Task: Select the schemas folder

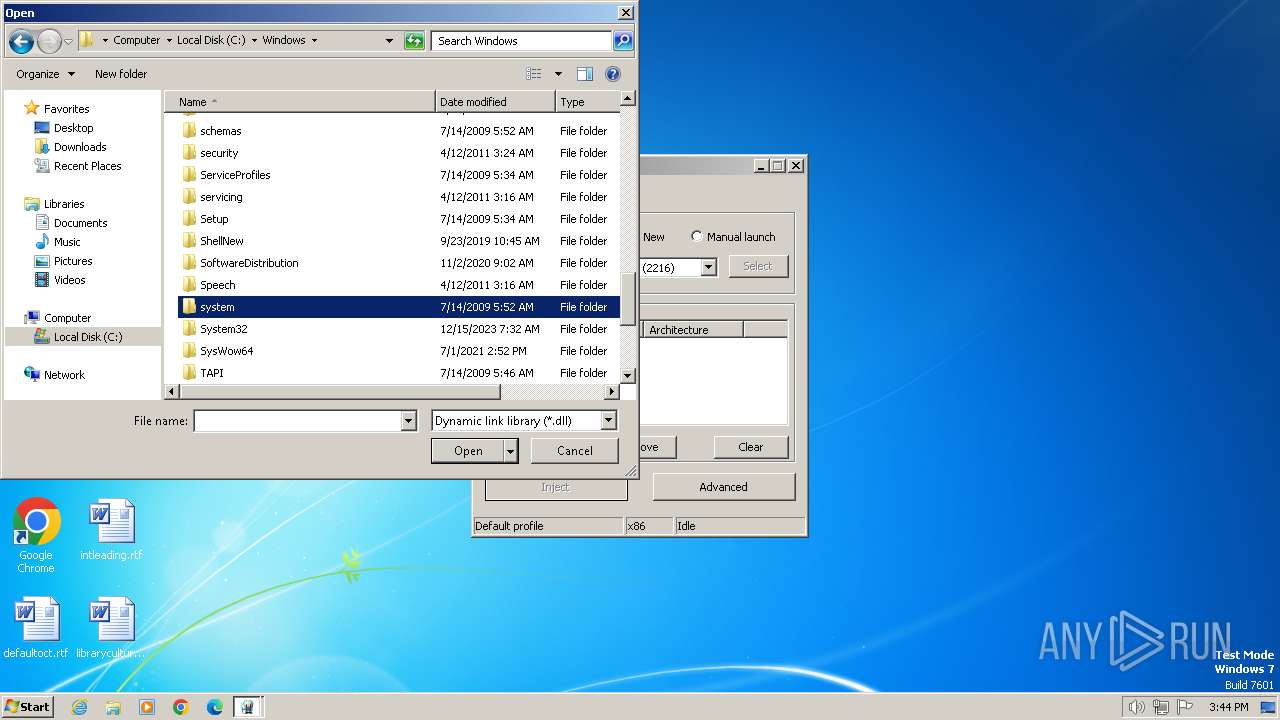Action: click(398, 131)
